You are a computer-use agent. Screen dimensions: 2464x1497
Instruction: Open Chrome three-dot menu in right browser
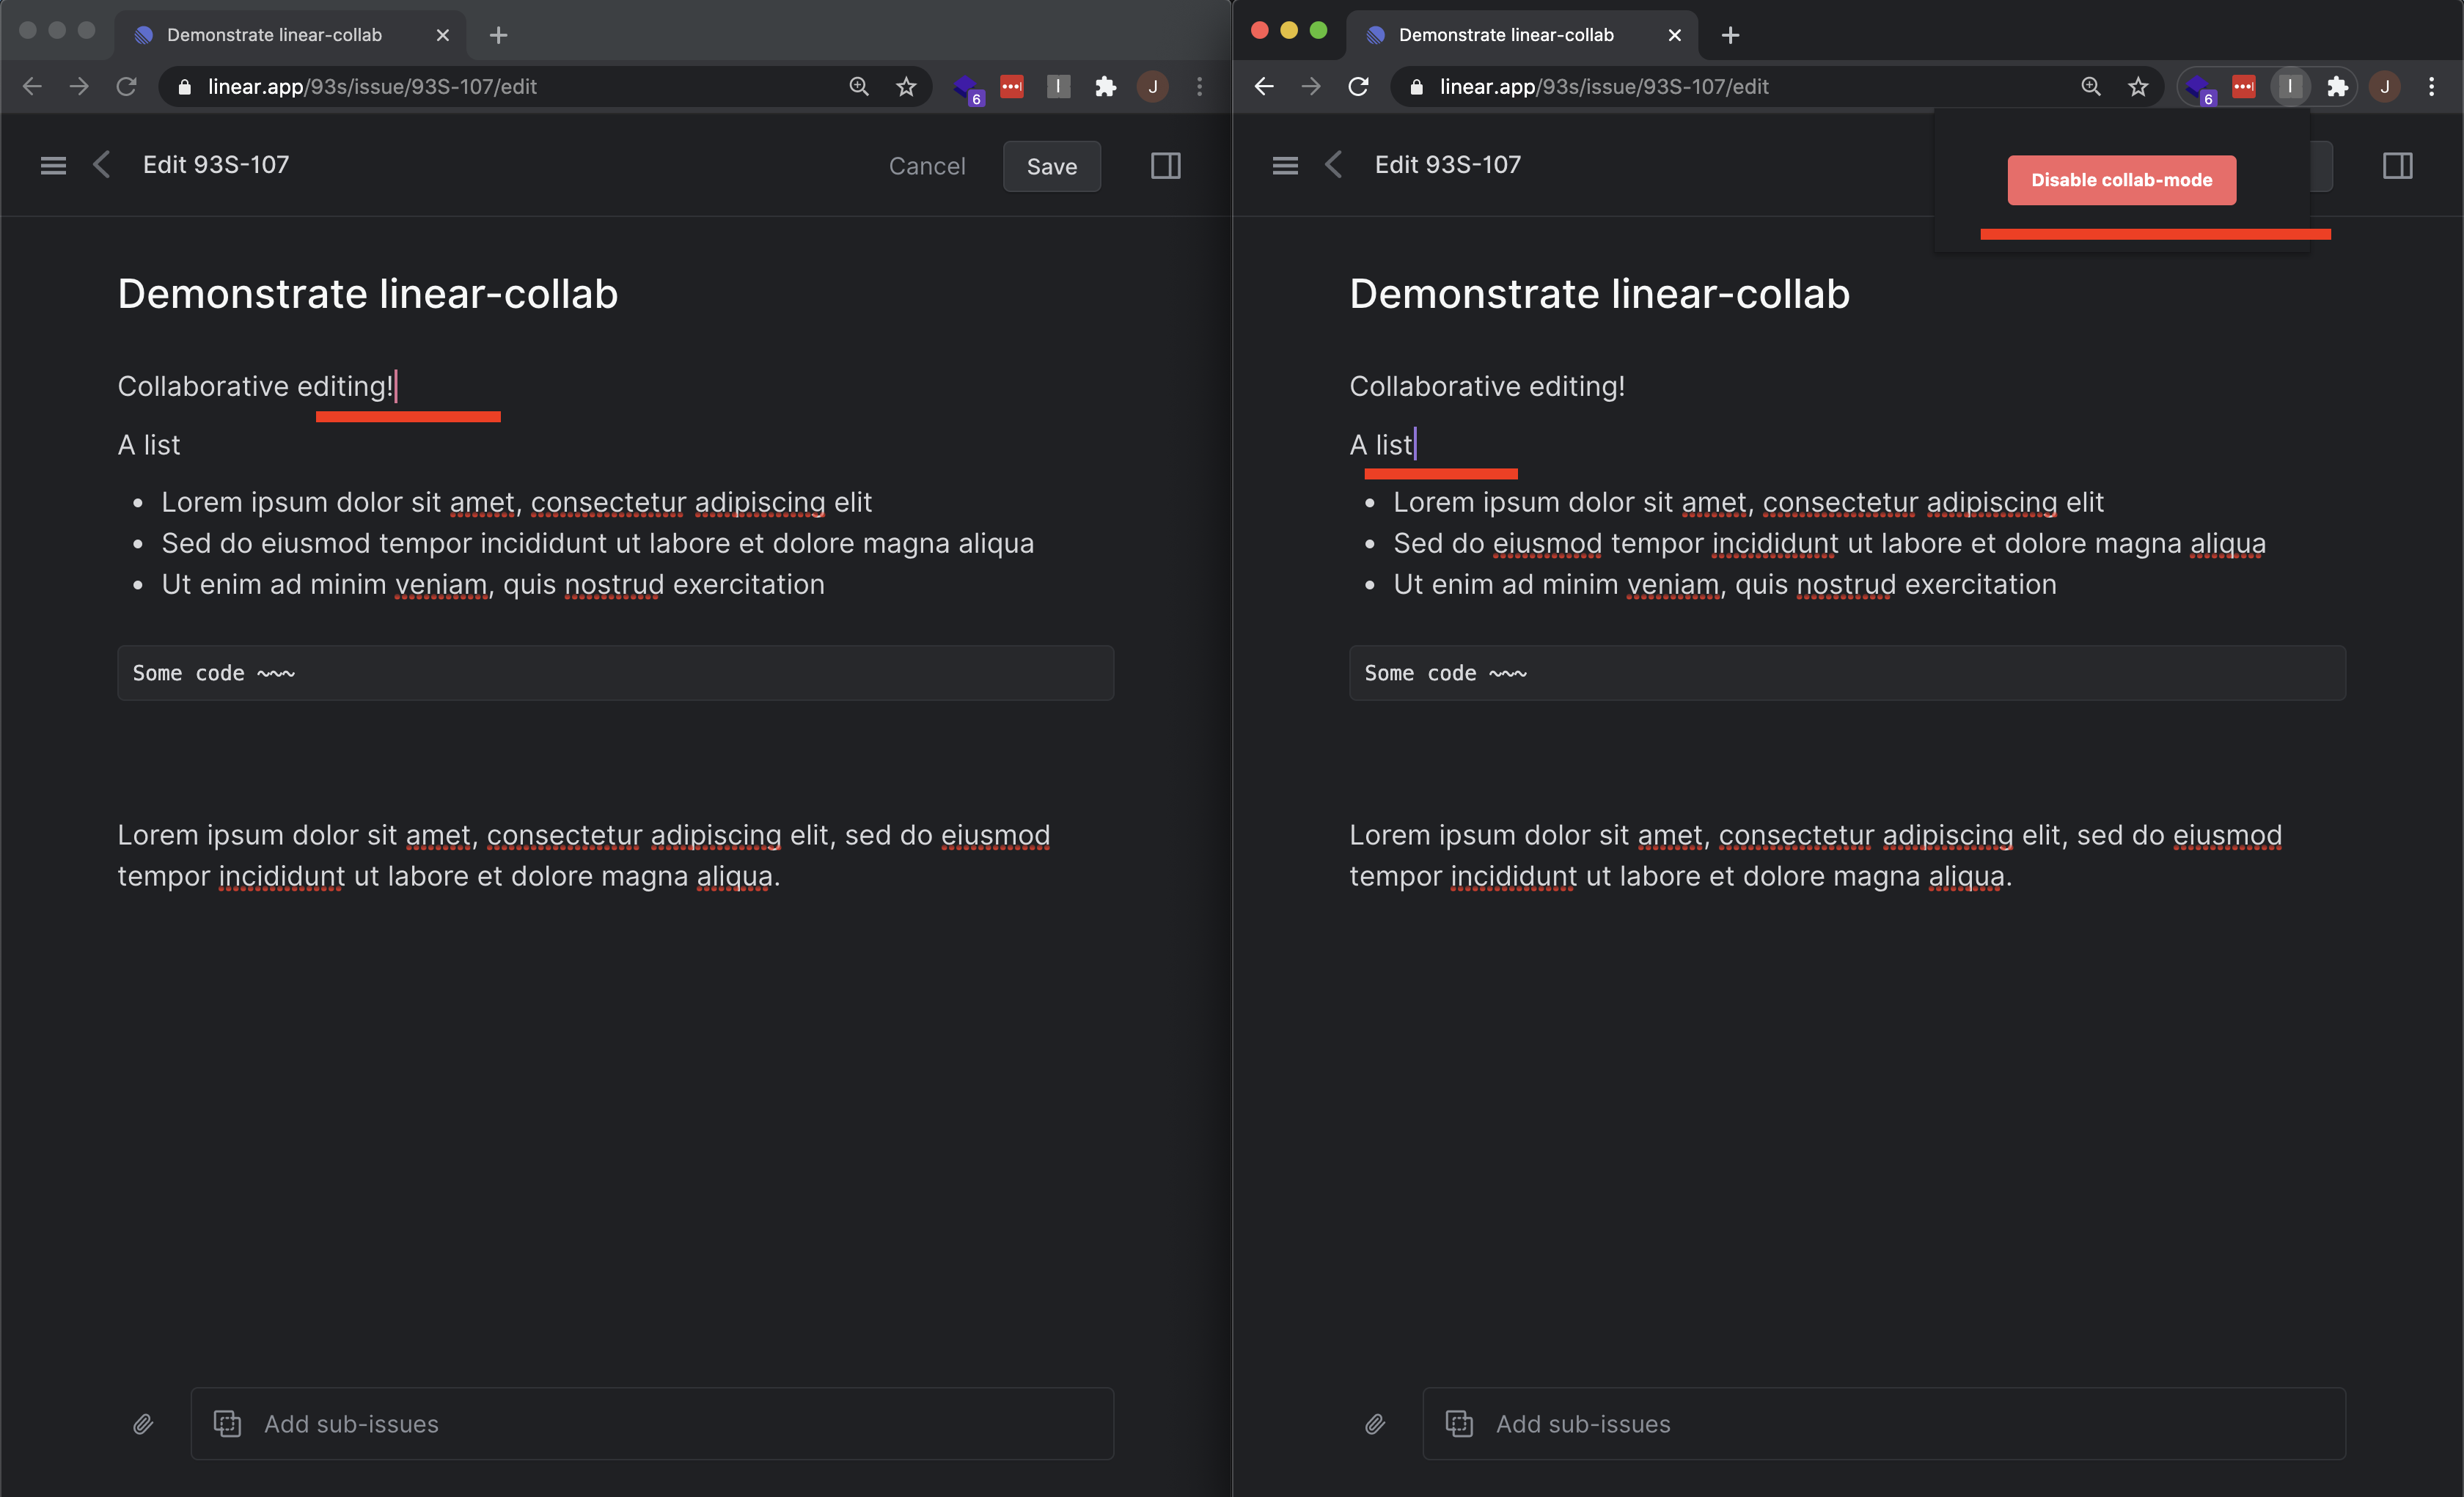[2432, 86]
